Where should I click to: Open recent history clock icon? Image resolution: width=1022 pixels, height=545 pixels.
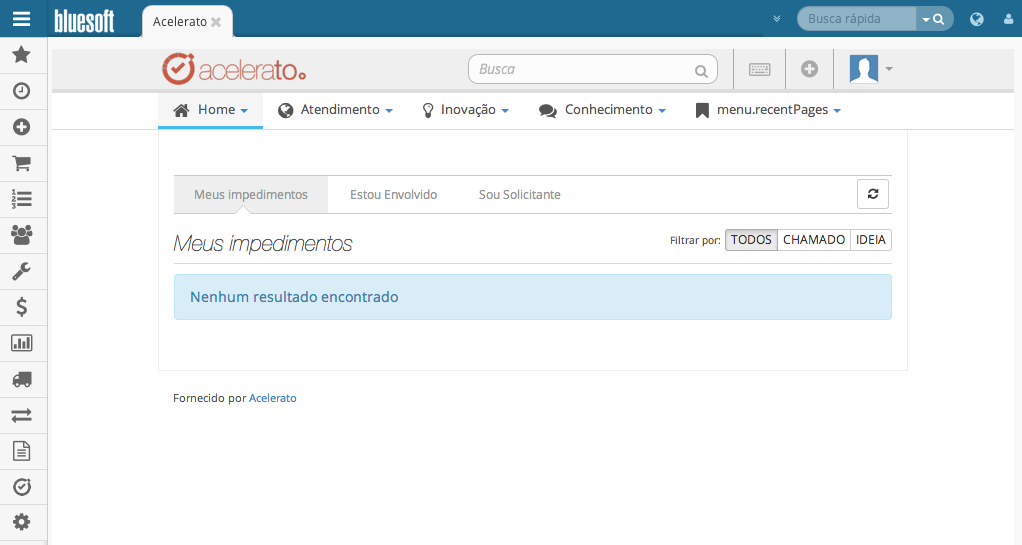click(22, 91)
